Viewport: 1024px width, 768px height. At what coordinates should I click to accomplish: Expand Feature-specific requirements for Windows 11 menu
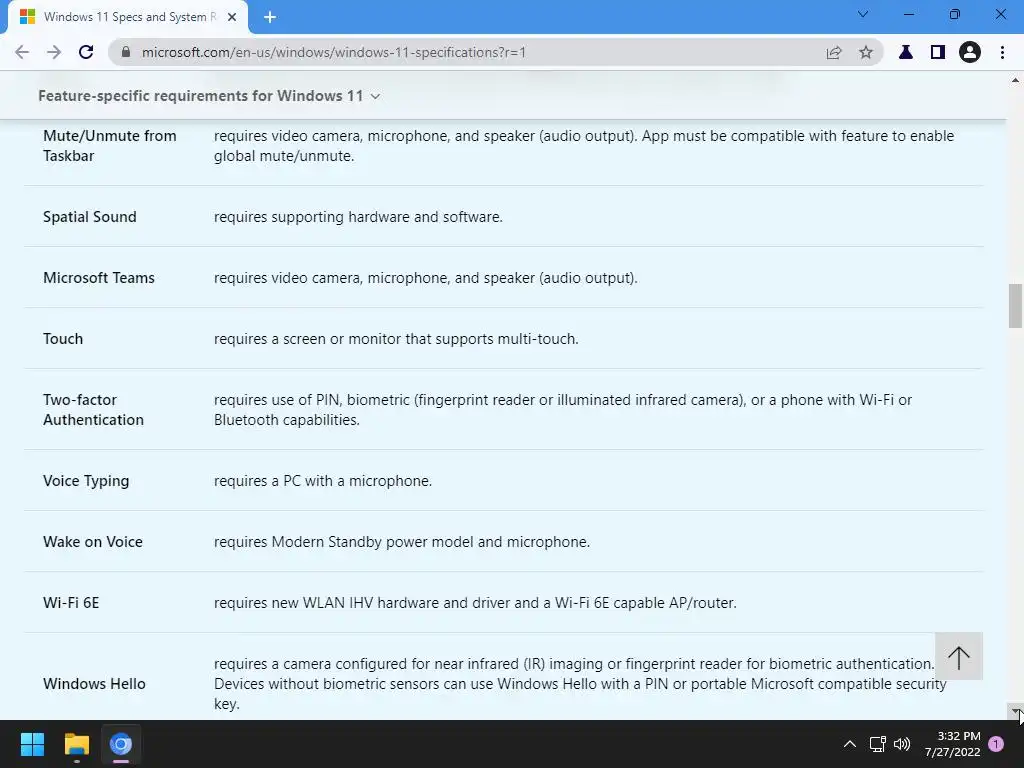tap(209, 96)
